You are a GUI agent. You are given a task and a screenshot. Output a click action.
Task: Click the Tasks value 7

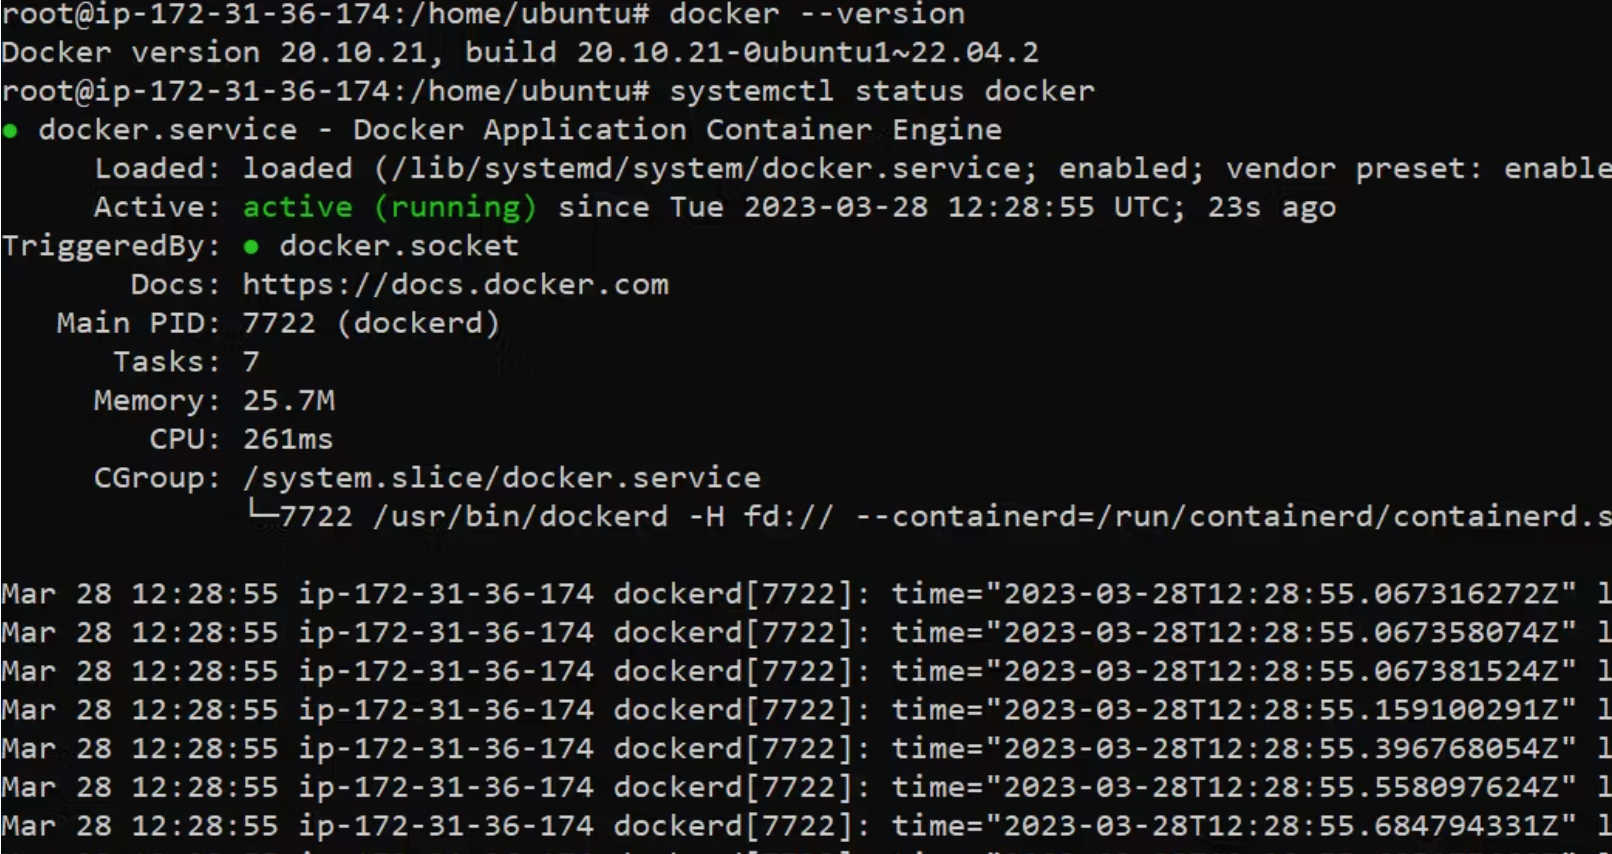tap(251, 362)
